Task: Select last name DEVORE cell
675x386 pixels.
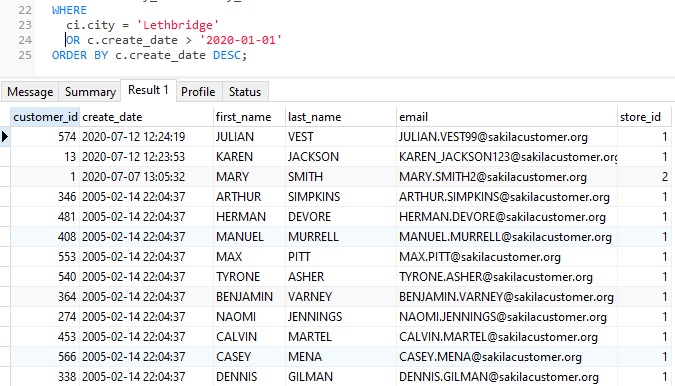Action: (x=340, y=217)
